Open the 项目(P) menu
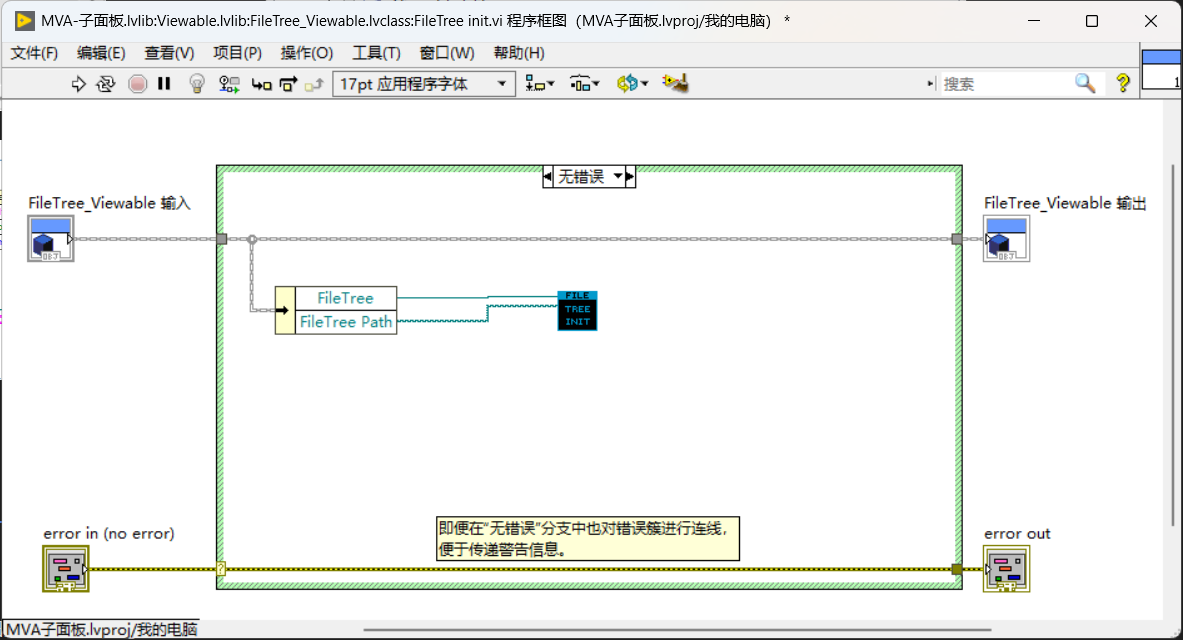This screenshot has height=640, width=1183. coord(237,53)
